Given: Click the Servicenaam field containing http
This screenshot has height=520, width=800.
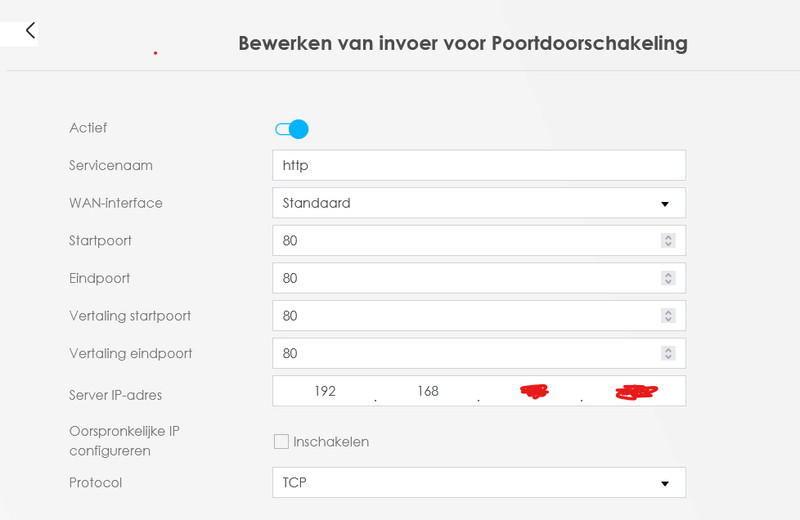Looking at the screenshot, I should click(478, 165).
